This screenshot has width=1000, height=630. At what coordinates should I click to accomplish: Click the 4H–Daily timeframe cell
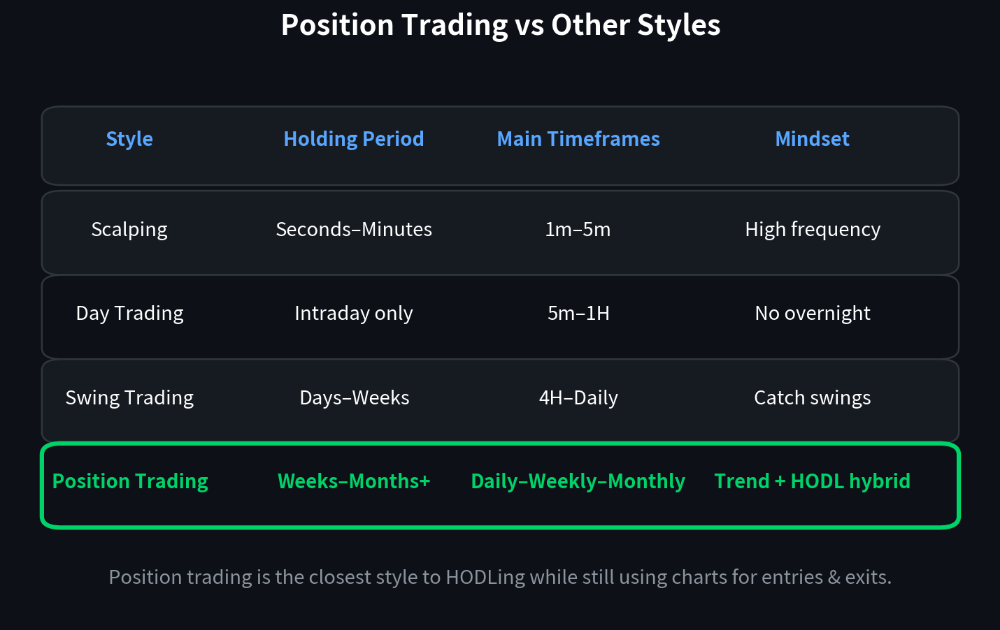click(x=578, y=398)
